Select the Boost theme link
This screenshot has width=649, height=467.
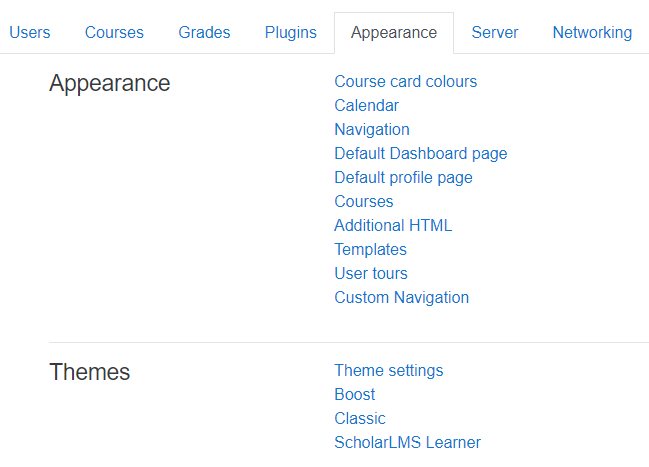[x=355, y=395]
